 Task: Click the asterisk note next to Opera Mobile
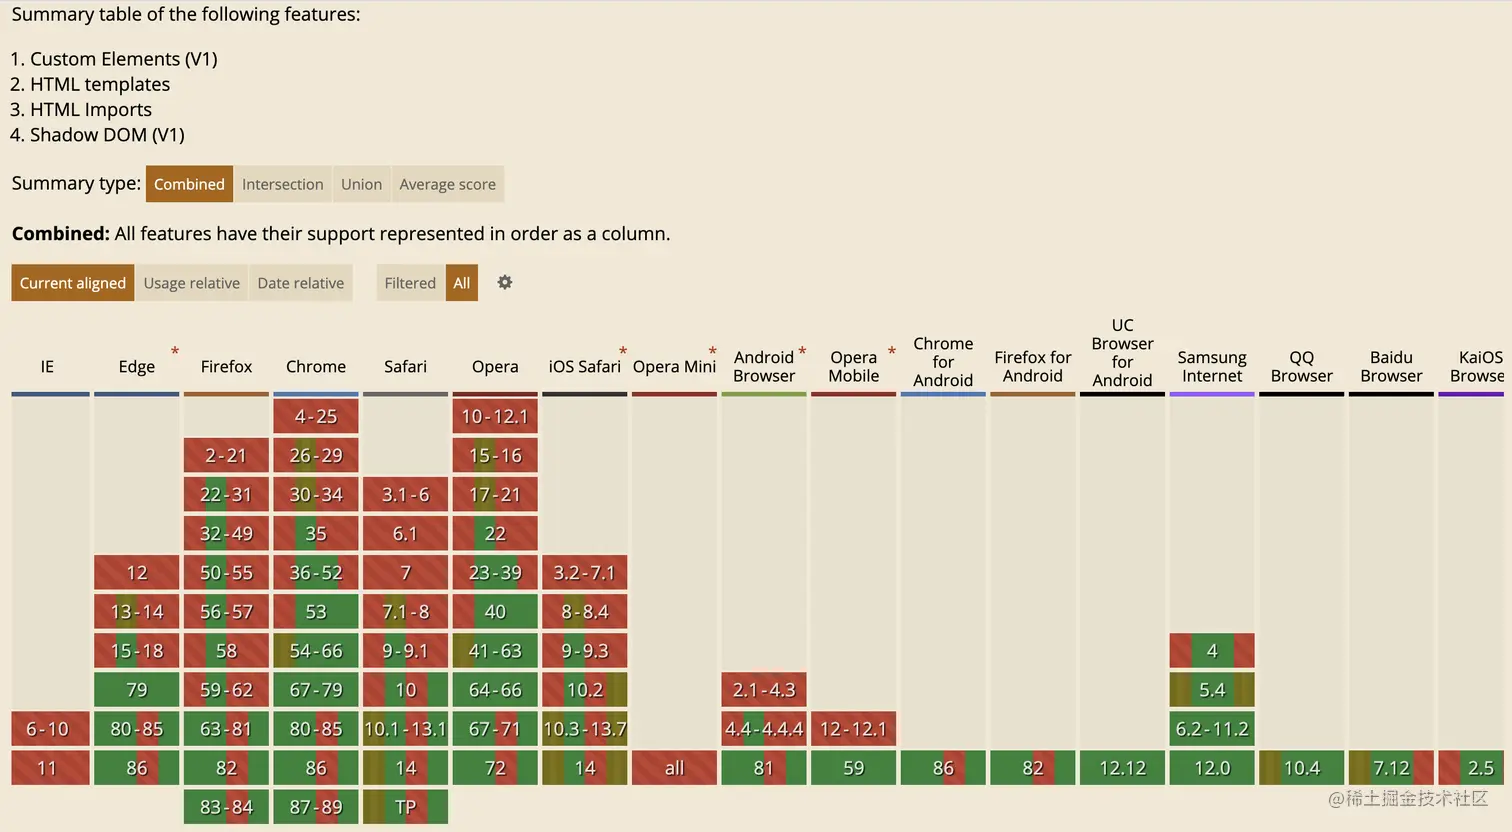[x=892, y=351]
